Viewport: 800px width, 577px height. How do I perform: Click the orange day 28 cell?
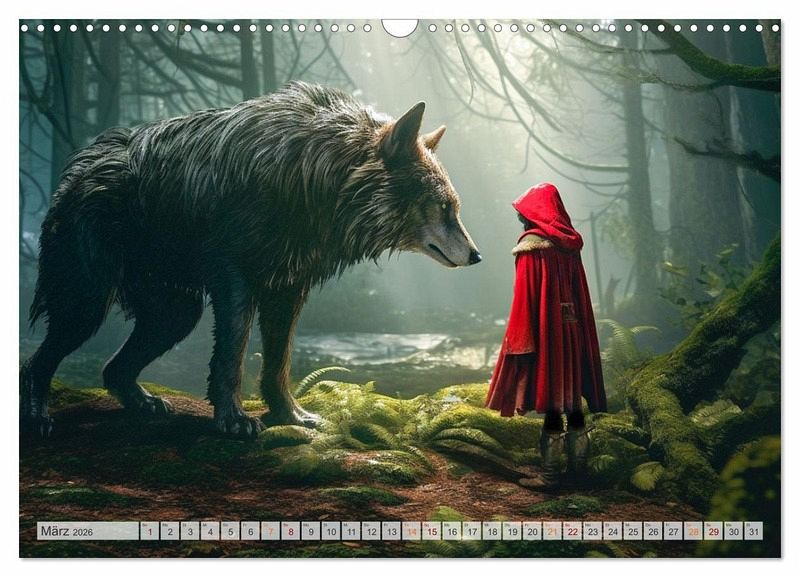[x=693, y=531]
